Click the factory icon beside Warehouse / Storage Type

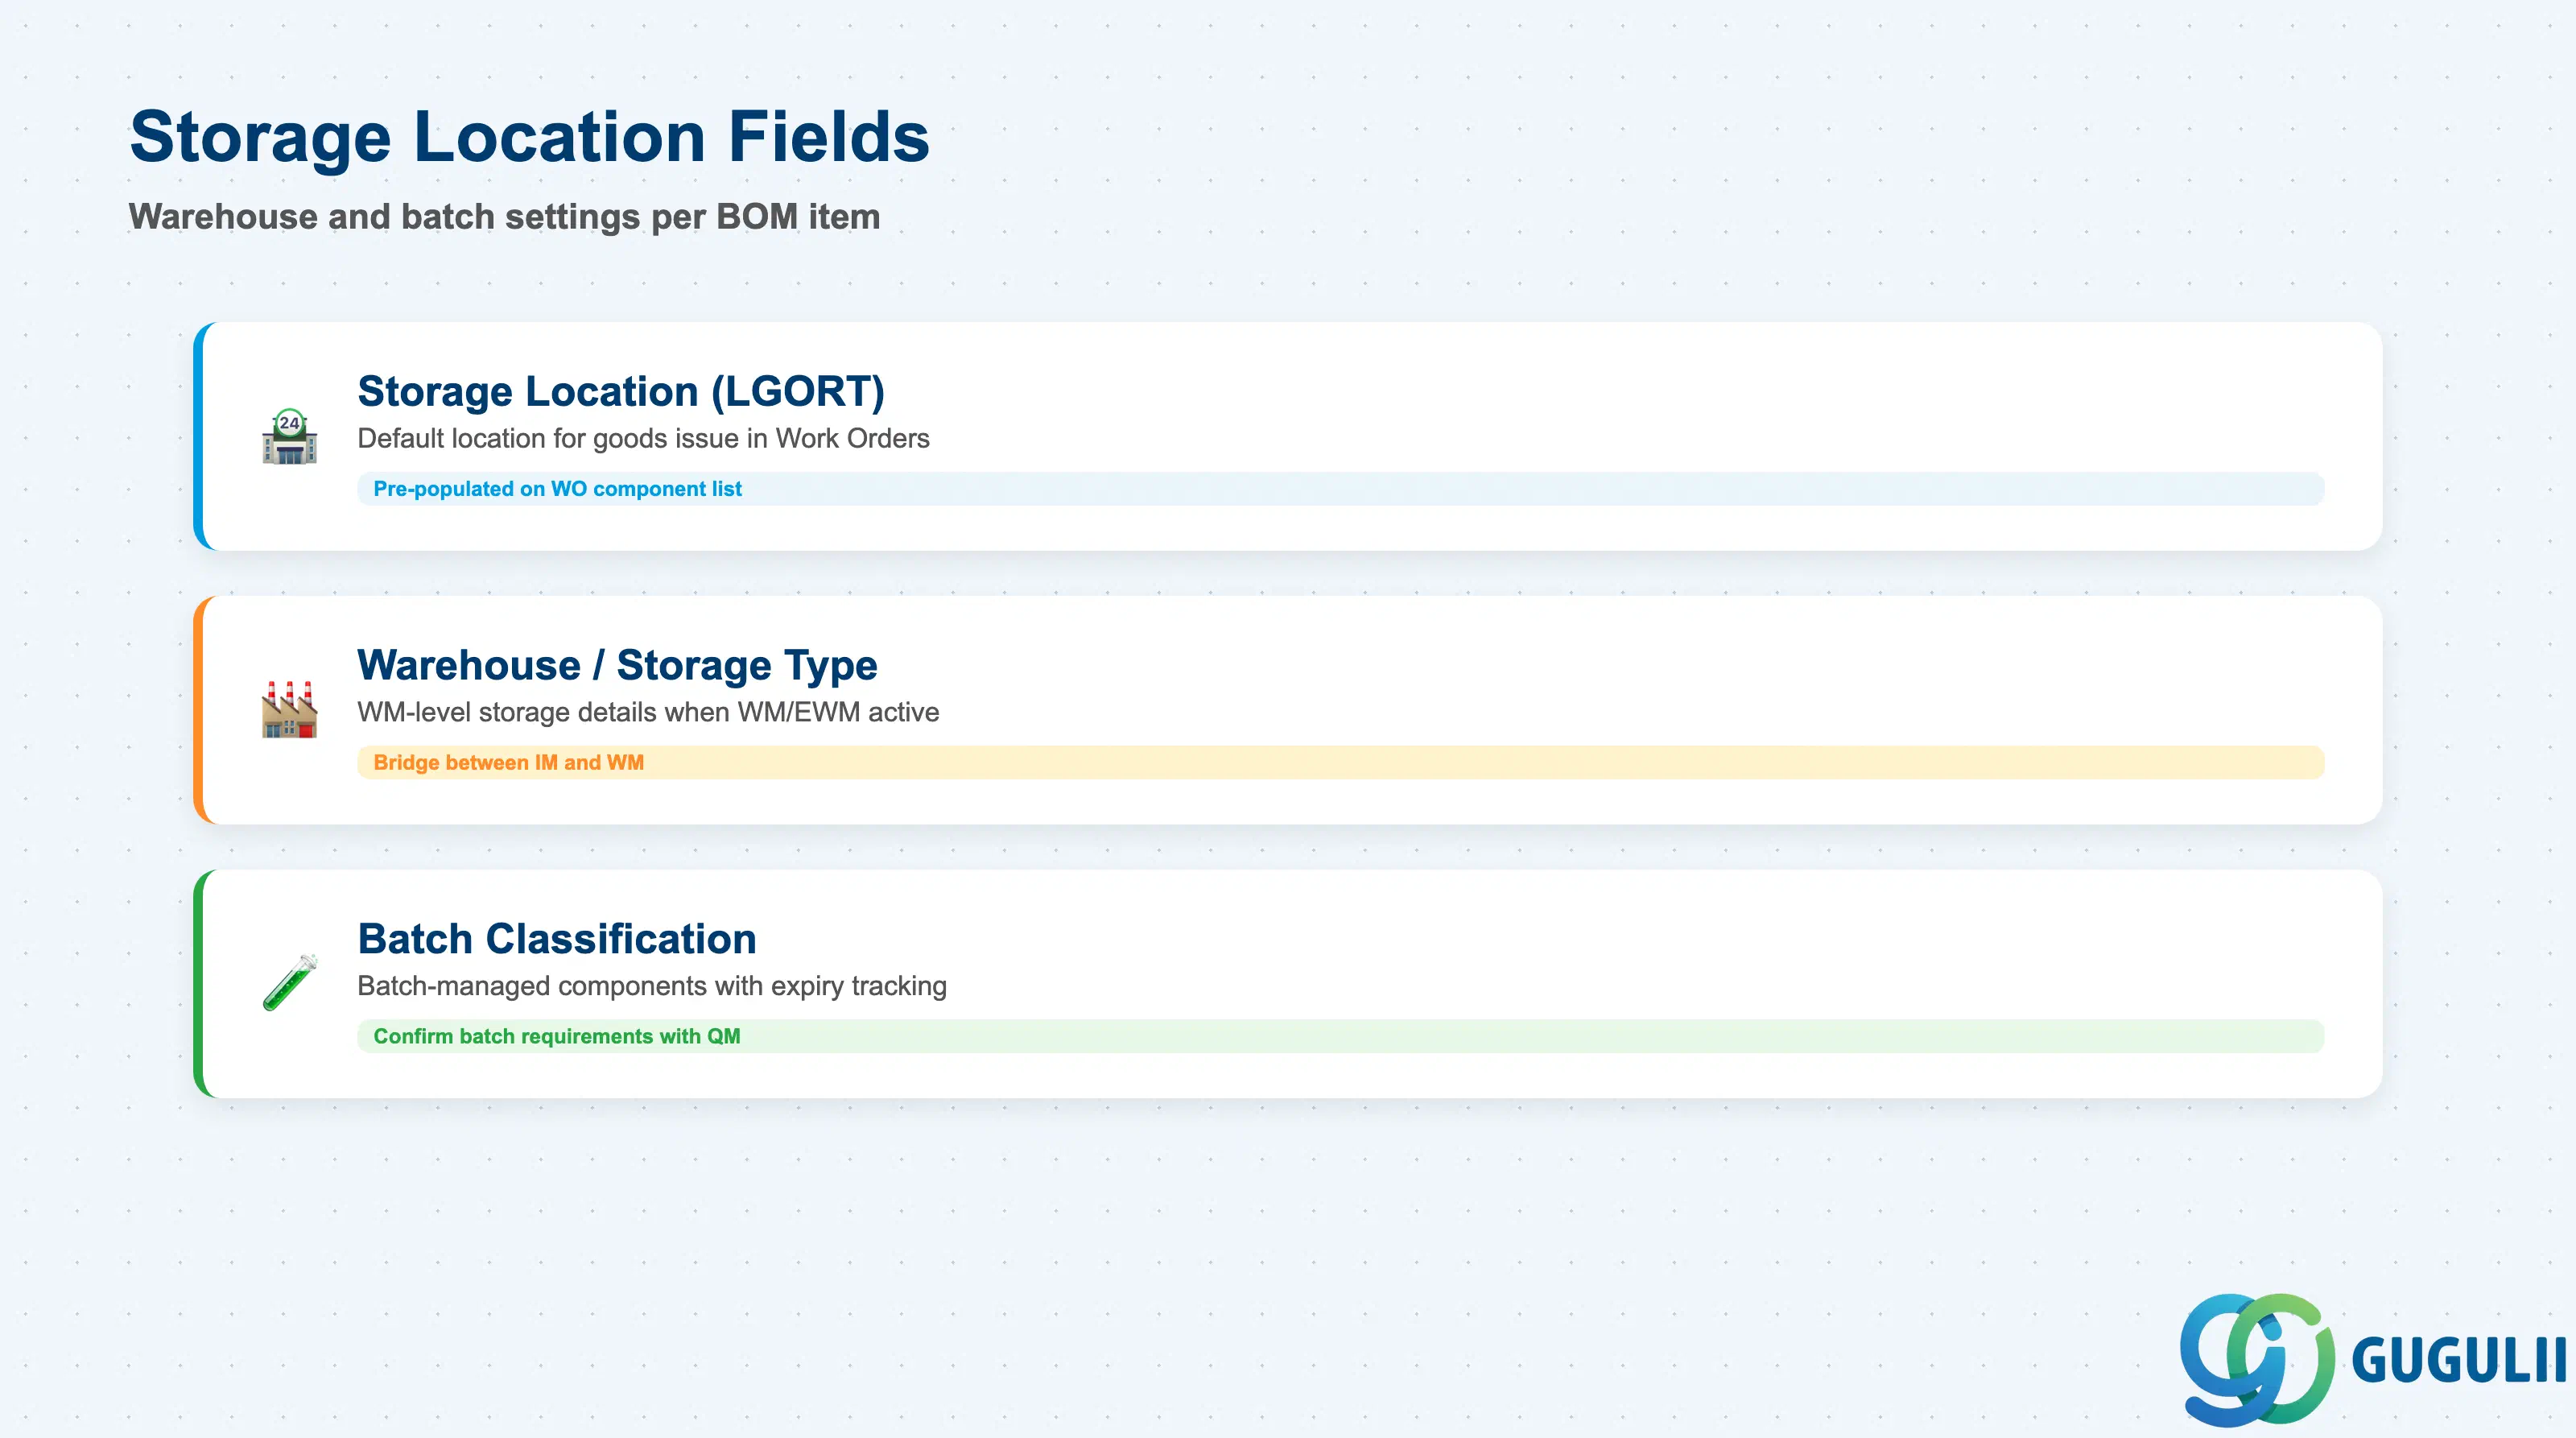pos(290,710)
